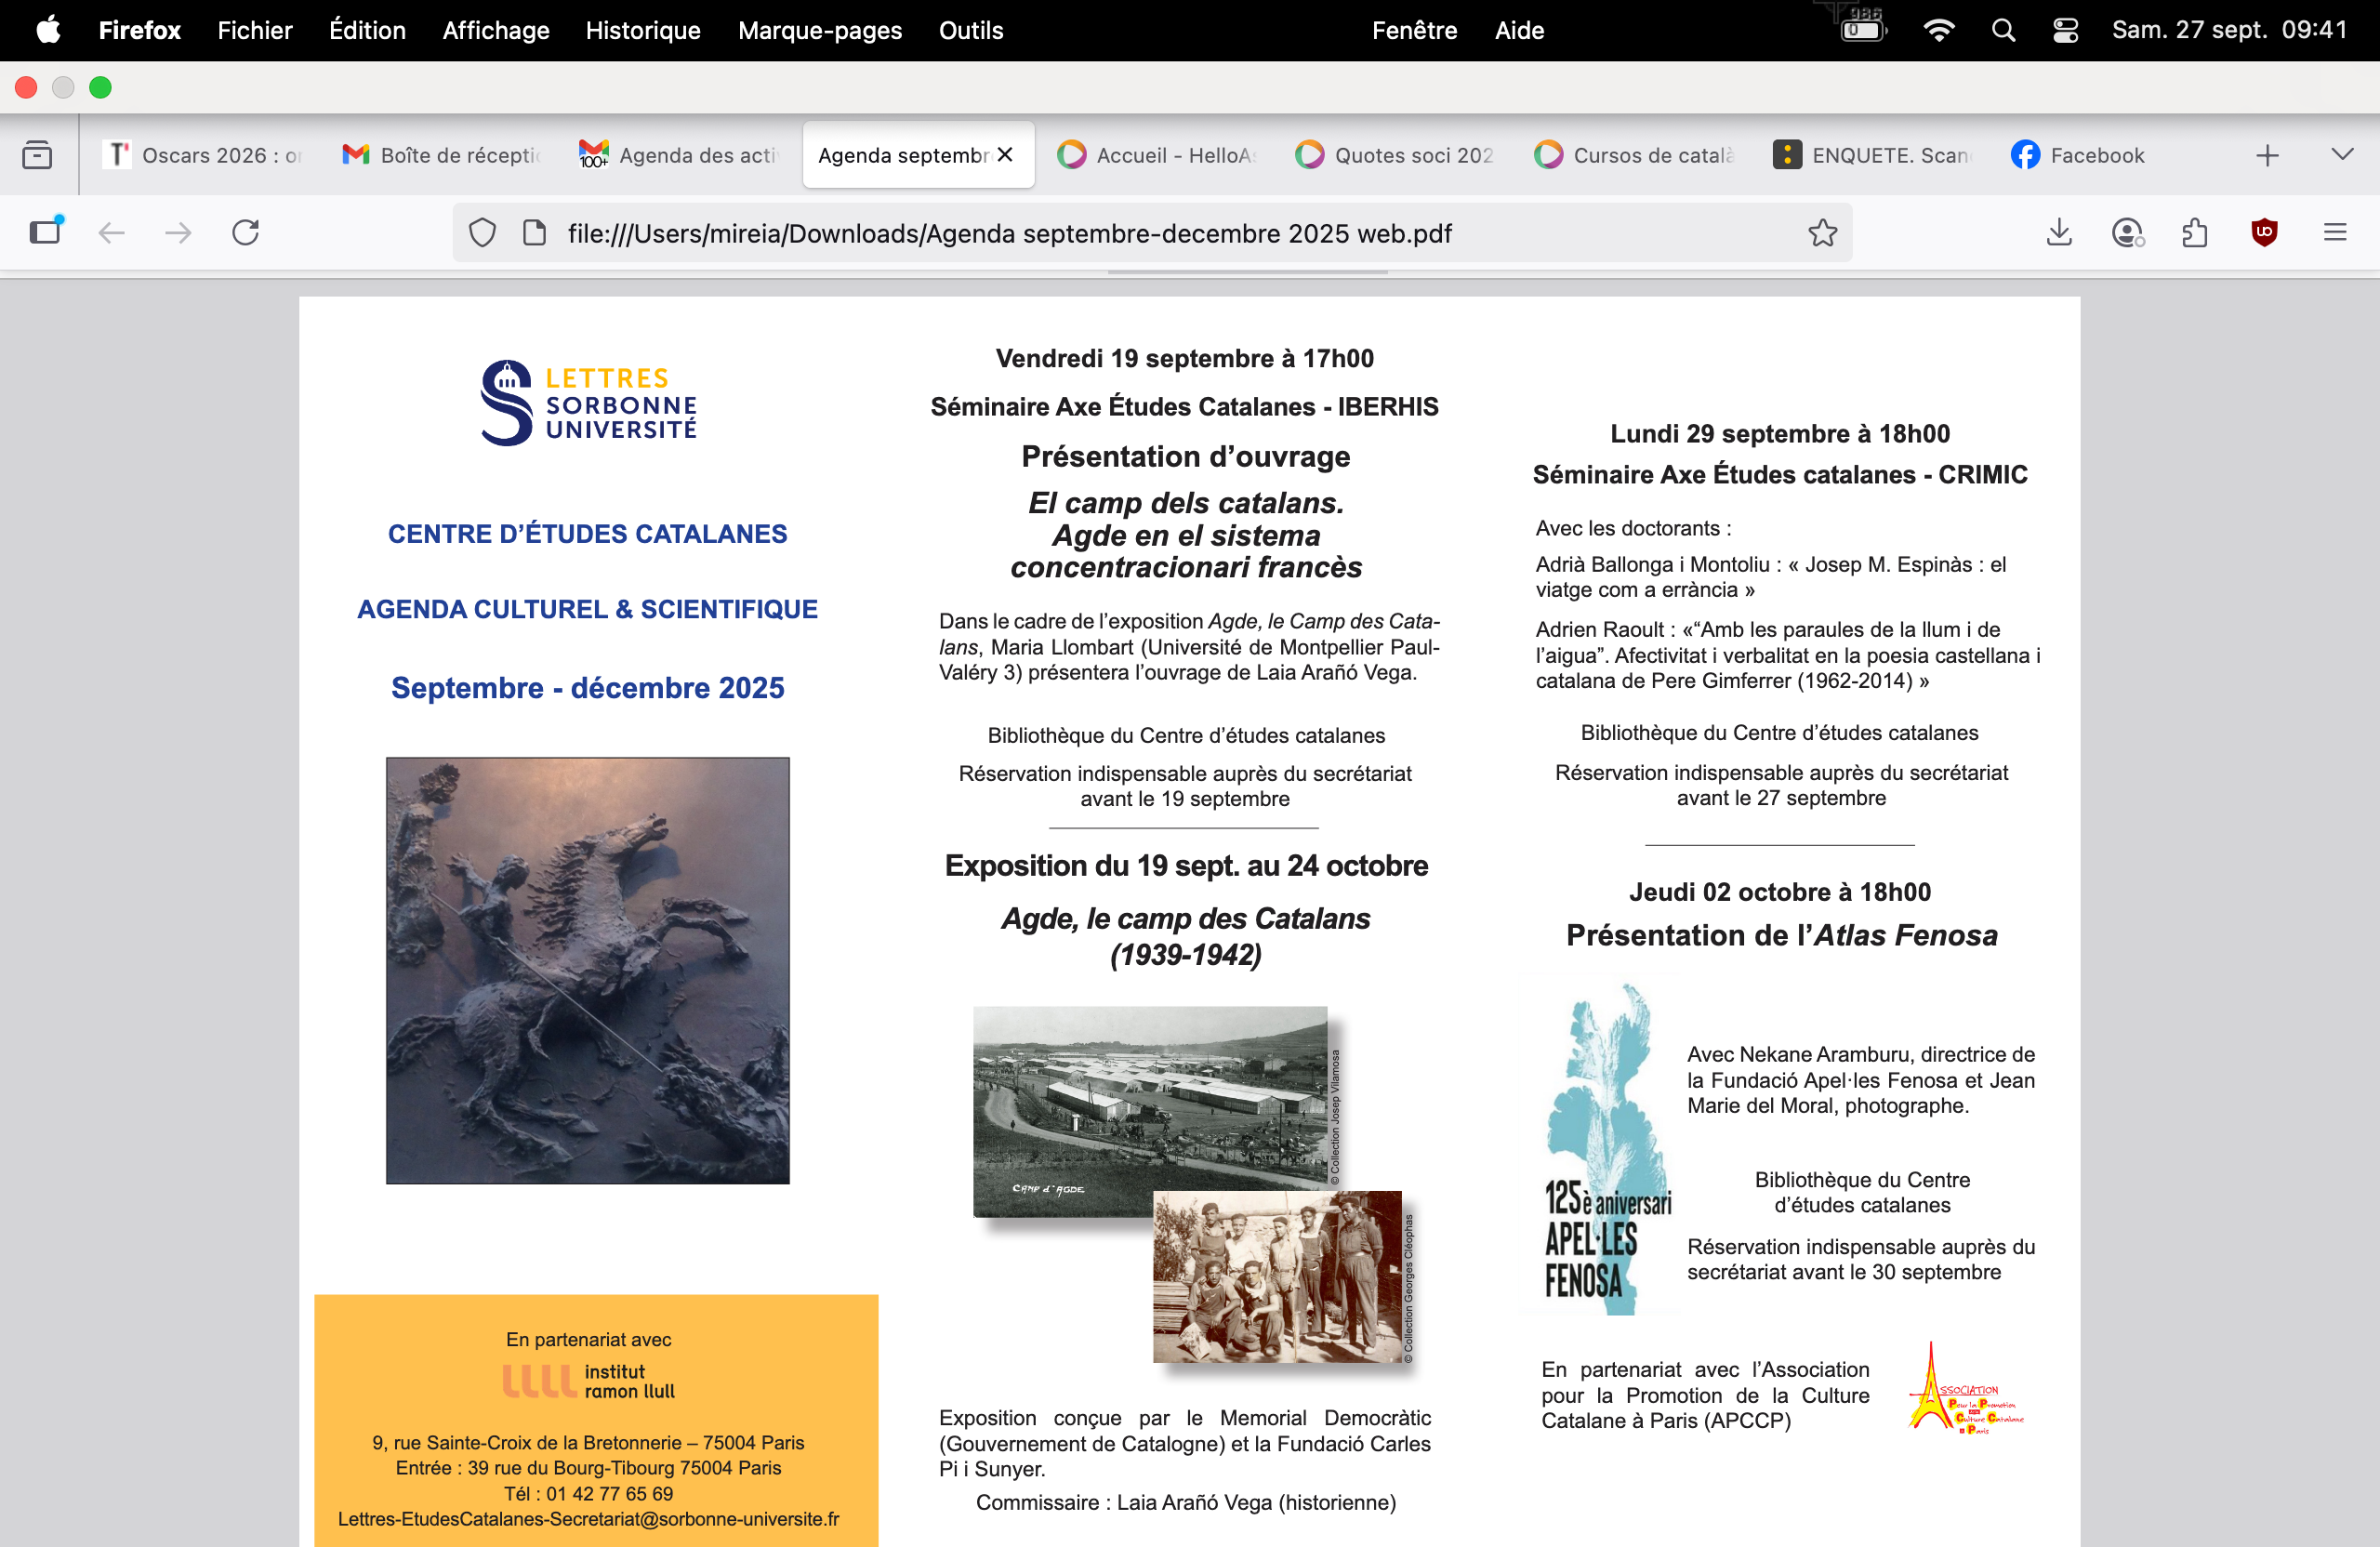
Task: Open the Firefox View icon
Action: click(37, 155)
